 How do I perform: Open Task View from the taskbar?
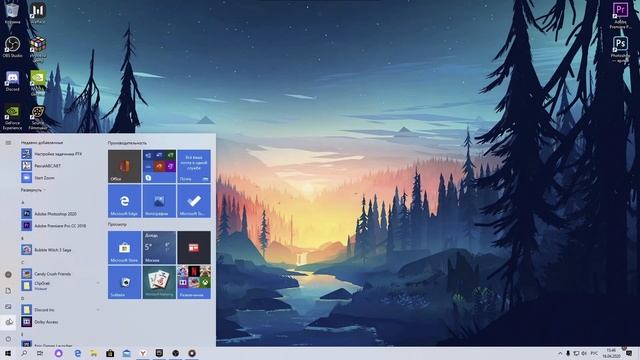(x=40, y=353)
